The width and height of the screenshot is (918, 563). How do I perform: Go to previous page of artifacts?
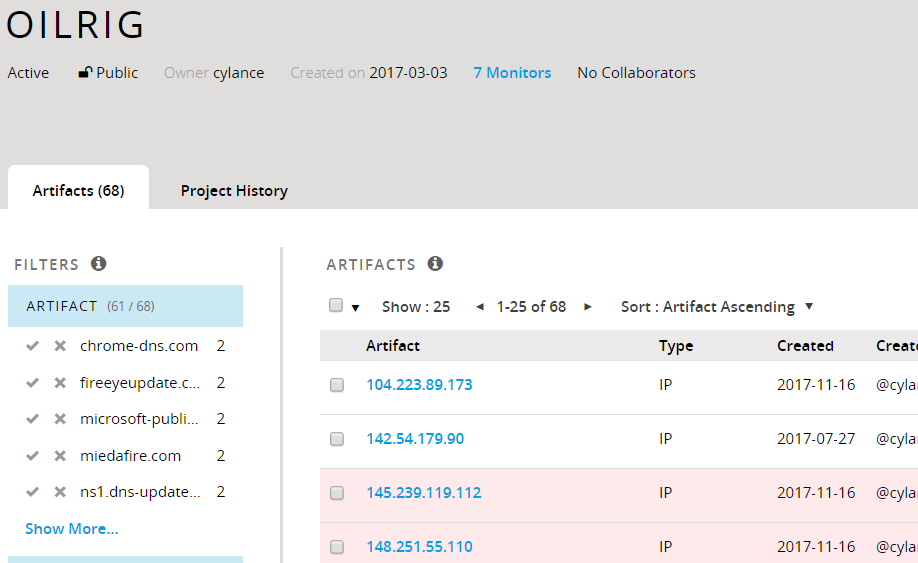[x=480, y=307]
